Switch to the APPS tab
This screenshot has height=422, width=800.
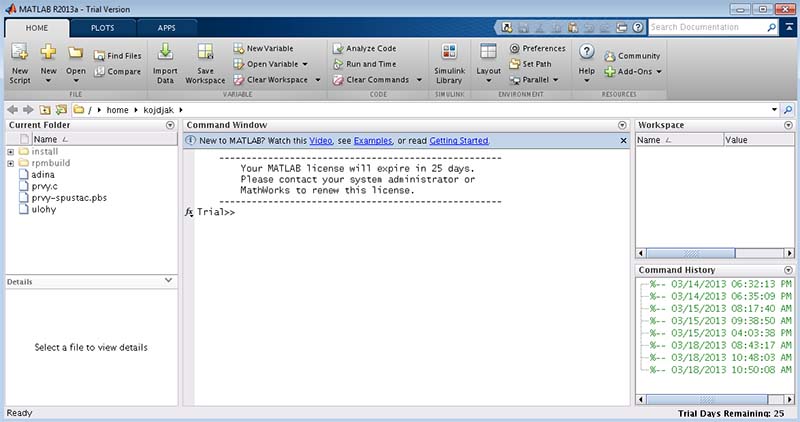click(165, 28)
